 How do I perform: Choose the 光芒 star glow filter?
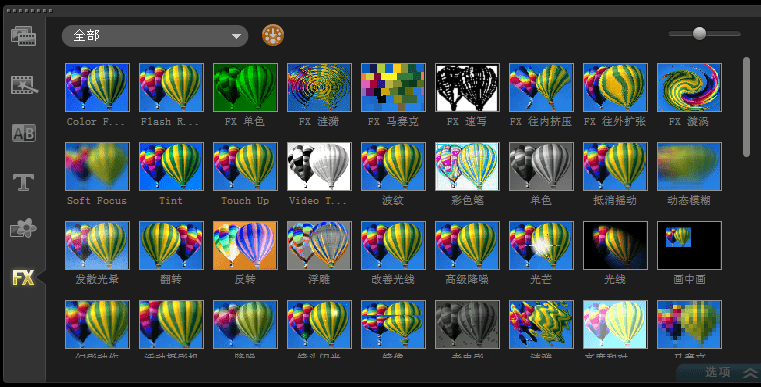[541, 245]
